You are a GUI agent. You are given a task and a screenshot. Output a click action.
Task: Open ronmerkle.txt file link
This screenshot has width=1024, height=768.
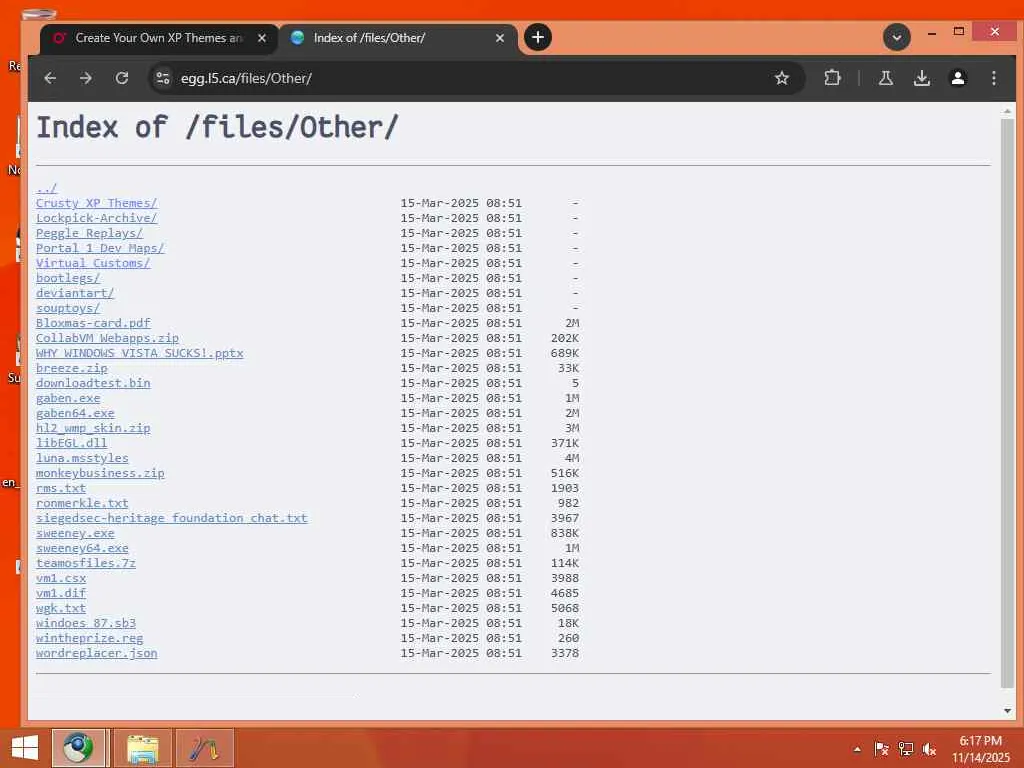82,504
